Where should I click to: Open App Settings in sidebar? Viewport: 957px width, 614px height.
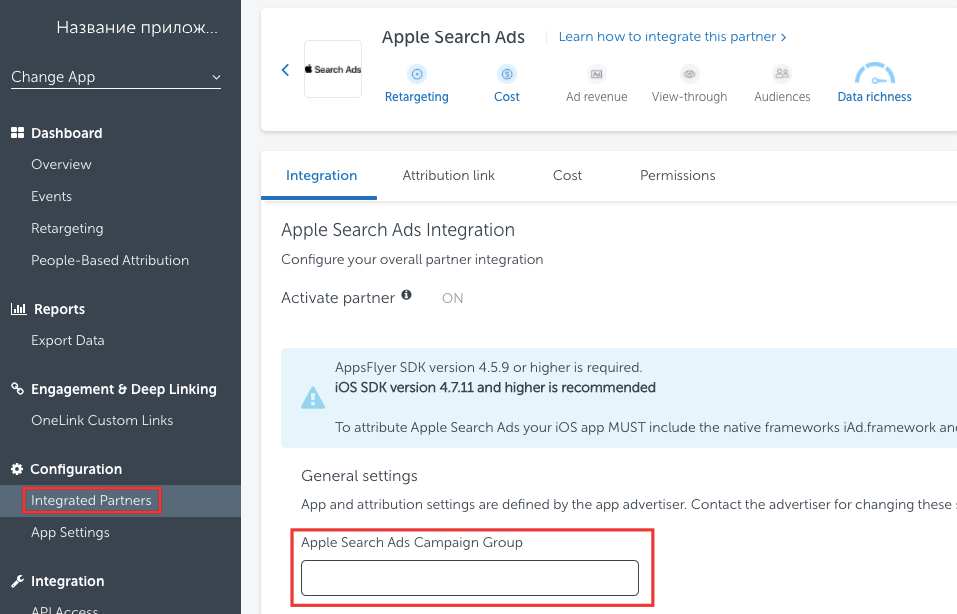coord(70,532)
